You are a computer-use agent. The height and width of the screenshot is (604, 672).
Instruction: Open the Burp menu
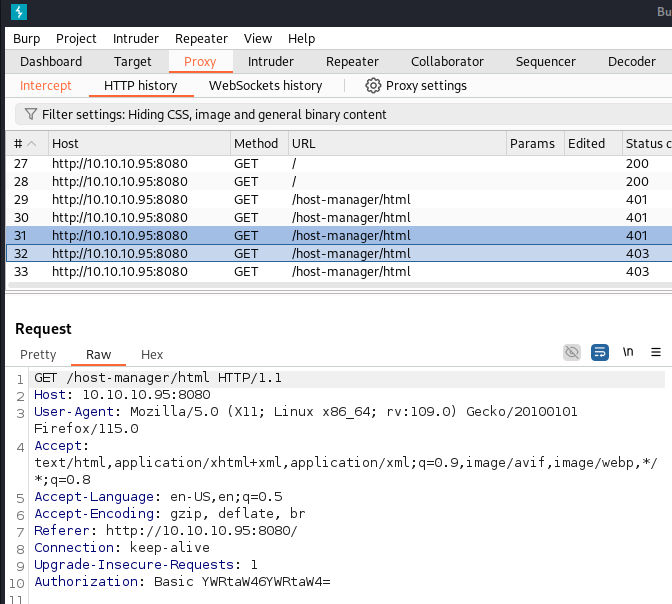click(27, 38)
